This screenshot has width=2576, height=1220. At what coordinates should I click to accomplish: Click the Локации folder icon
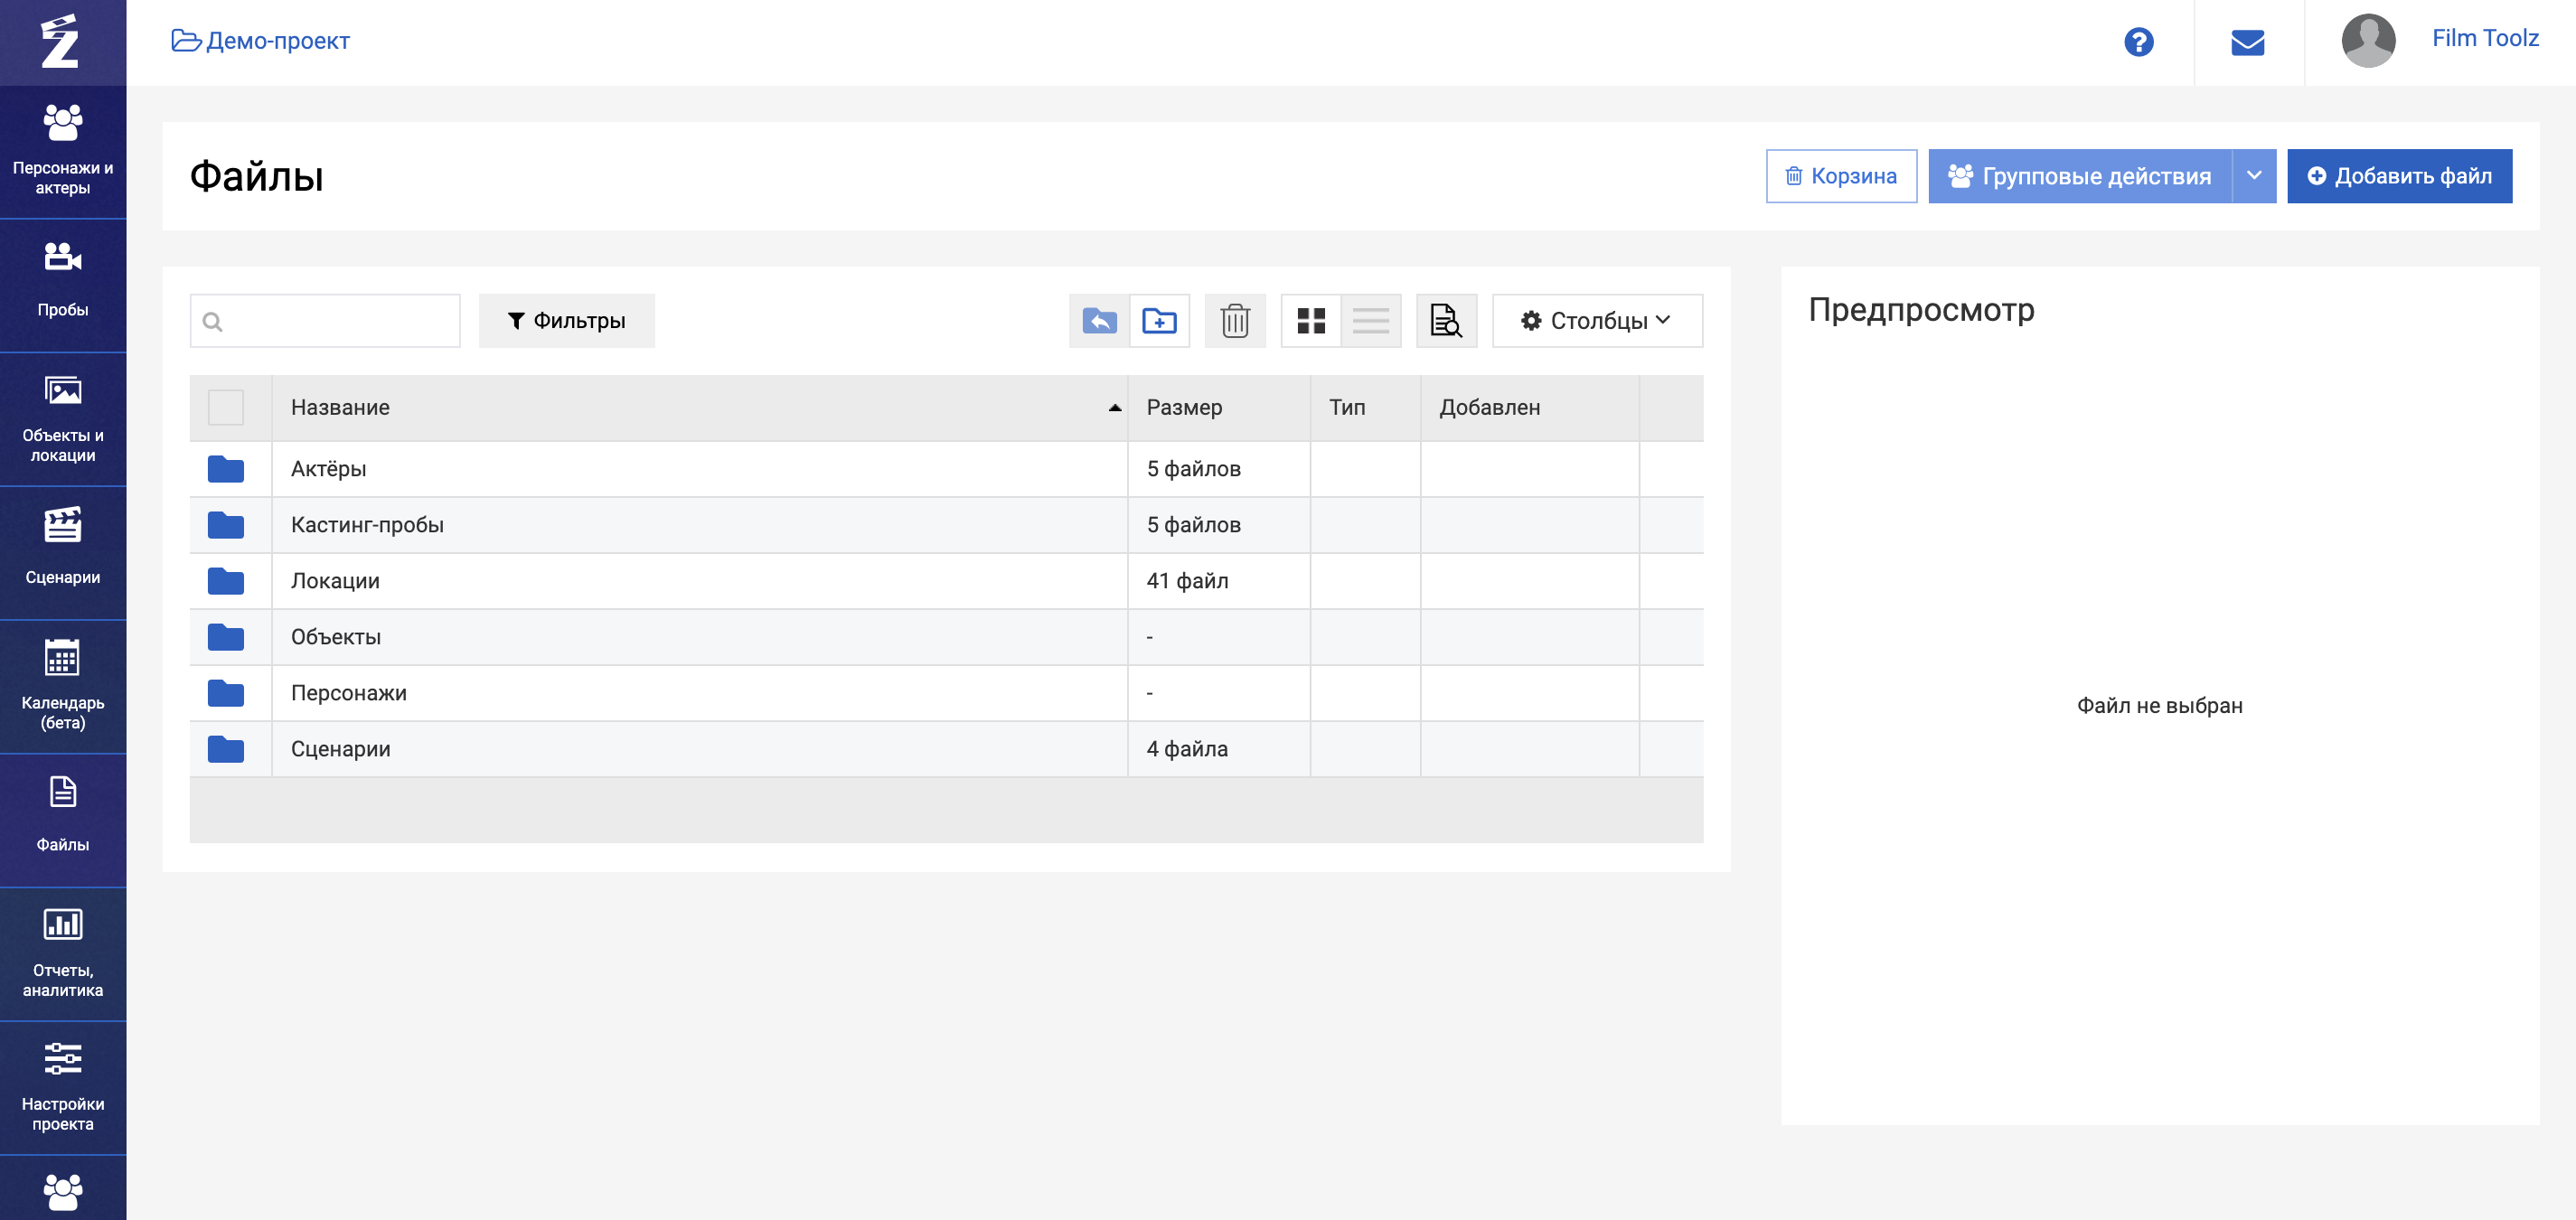[225, 581]
